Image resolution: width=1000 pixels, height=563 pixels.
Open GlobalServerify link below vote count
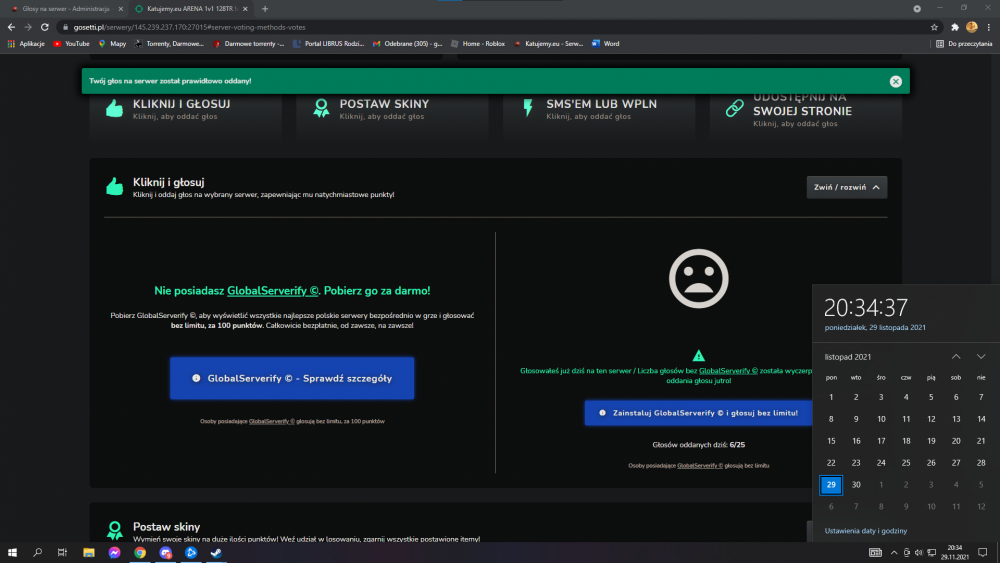[x=700, y=465]
